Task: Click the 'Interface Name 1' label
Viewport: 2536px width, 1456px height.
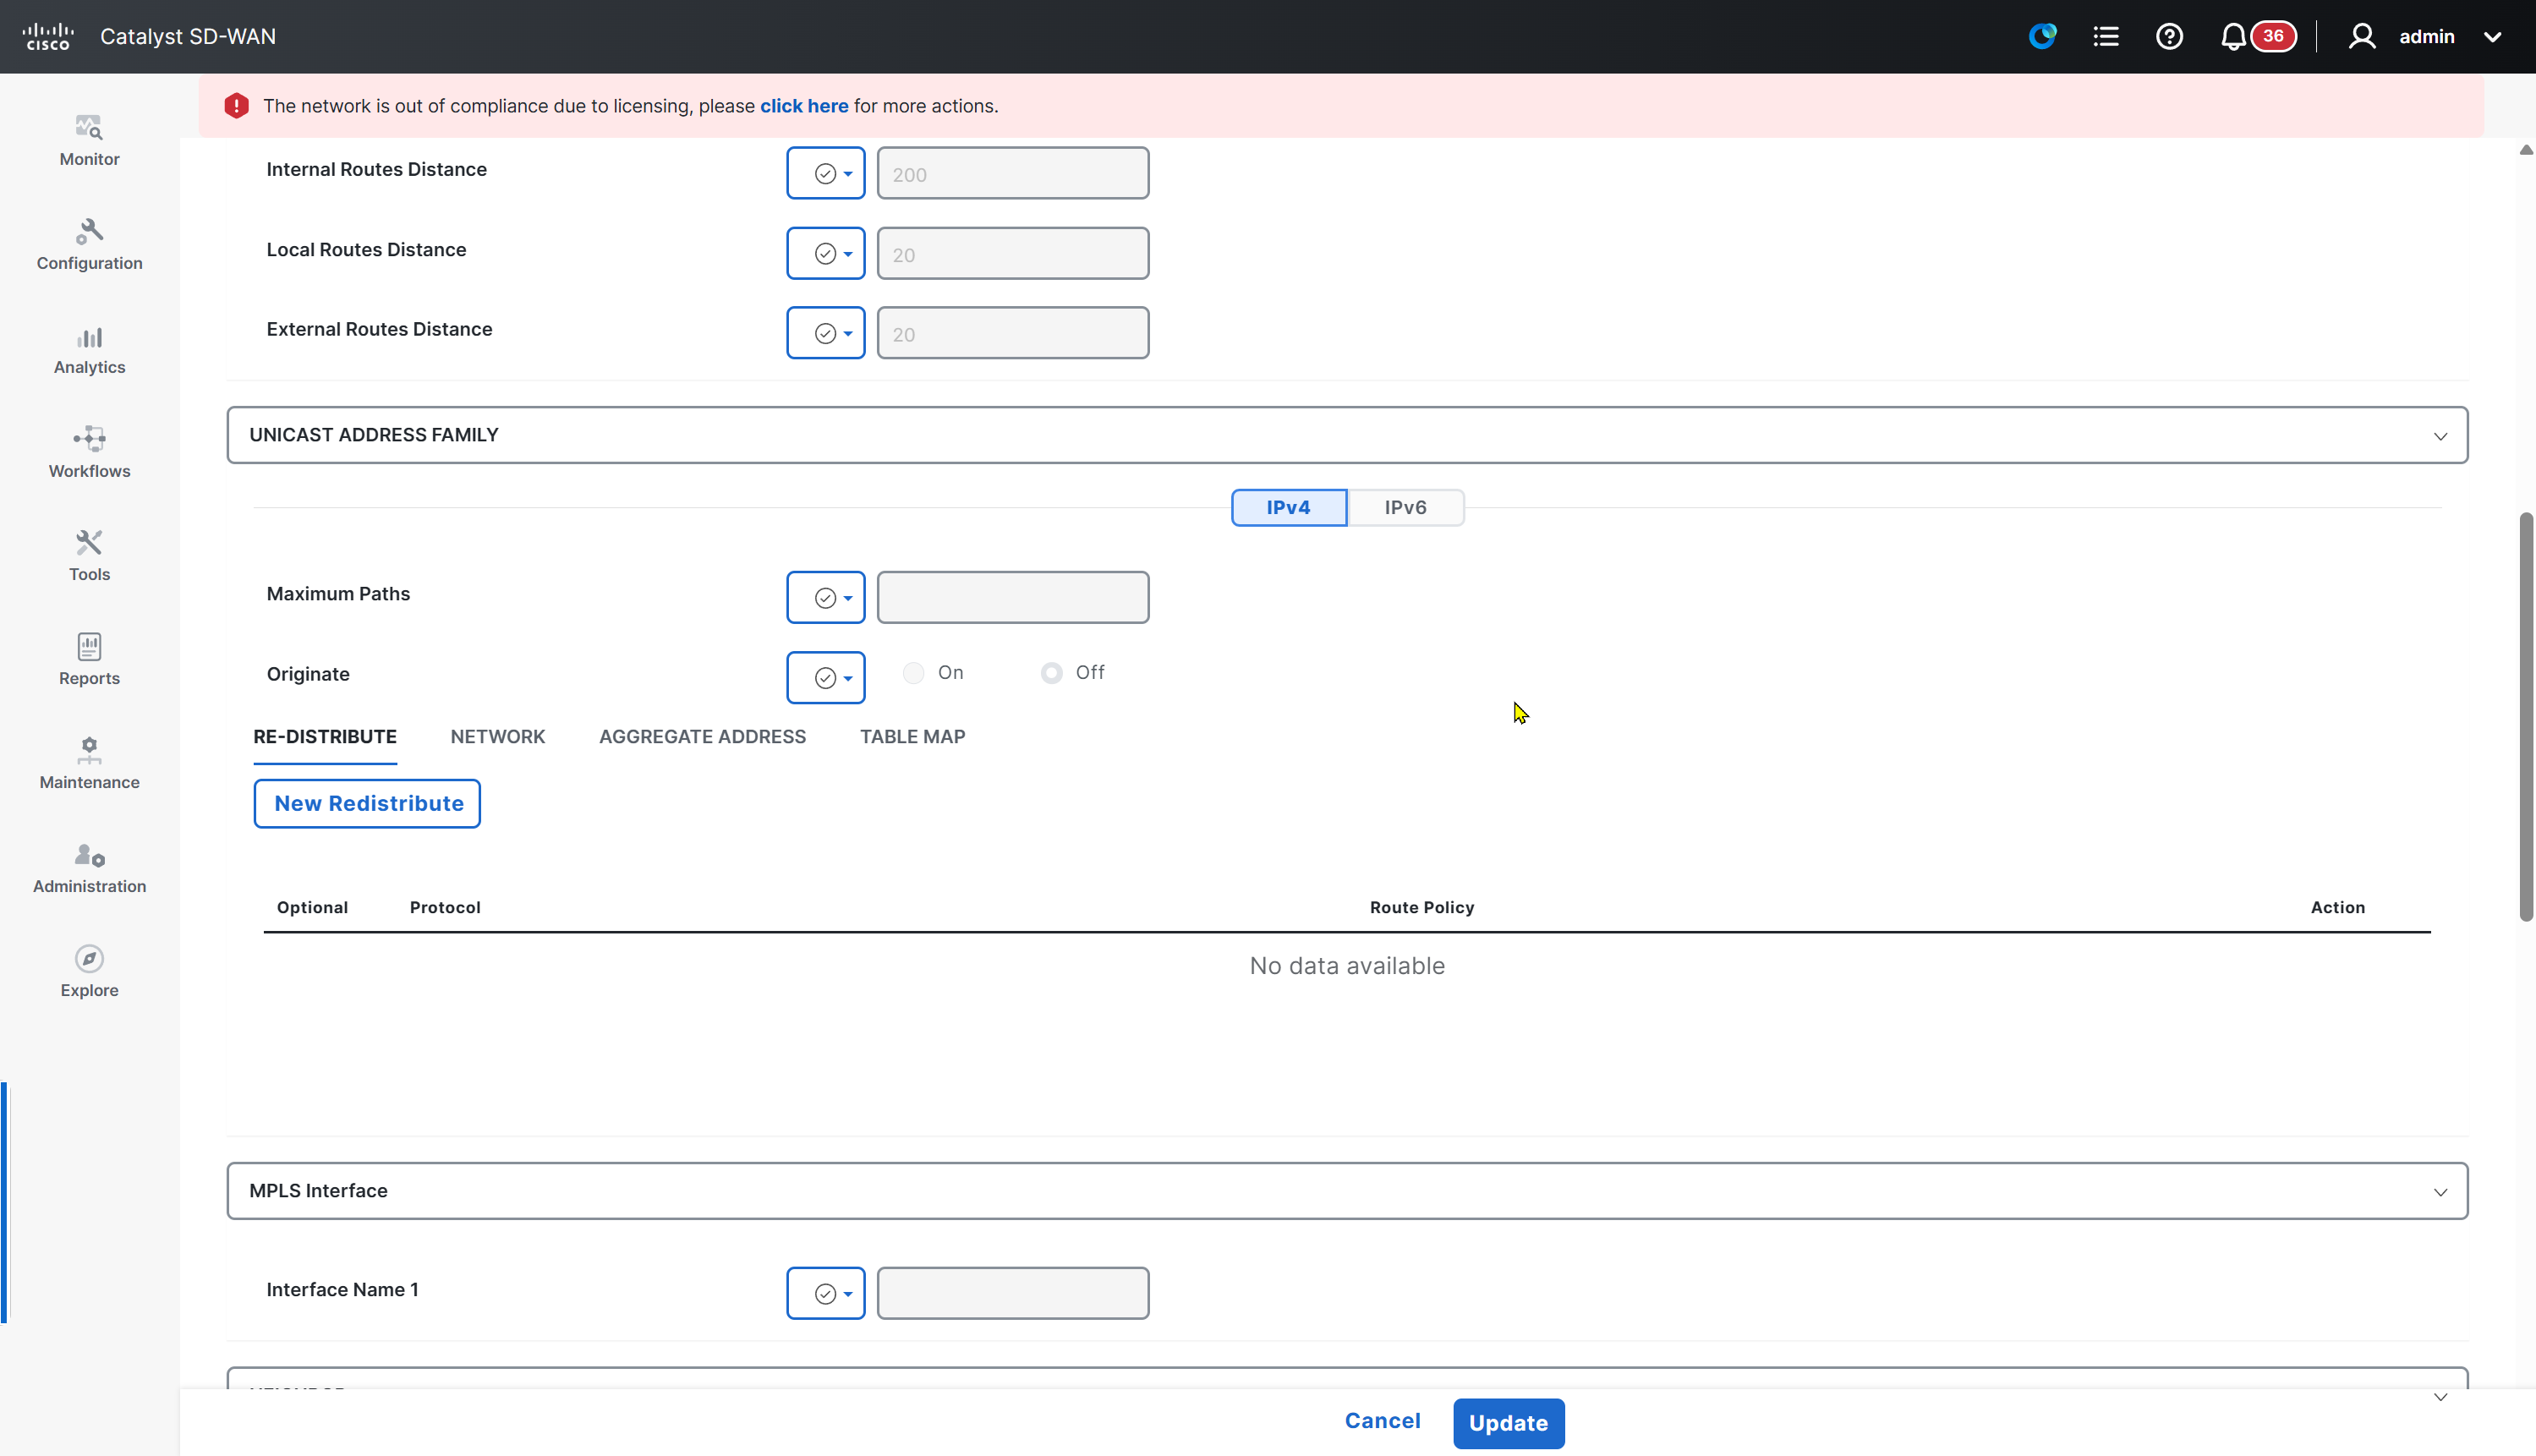Action: pyautogui.click(x=342, y=1290)
